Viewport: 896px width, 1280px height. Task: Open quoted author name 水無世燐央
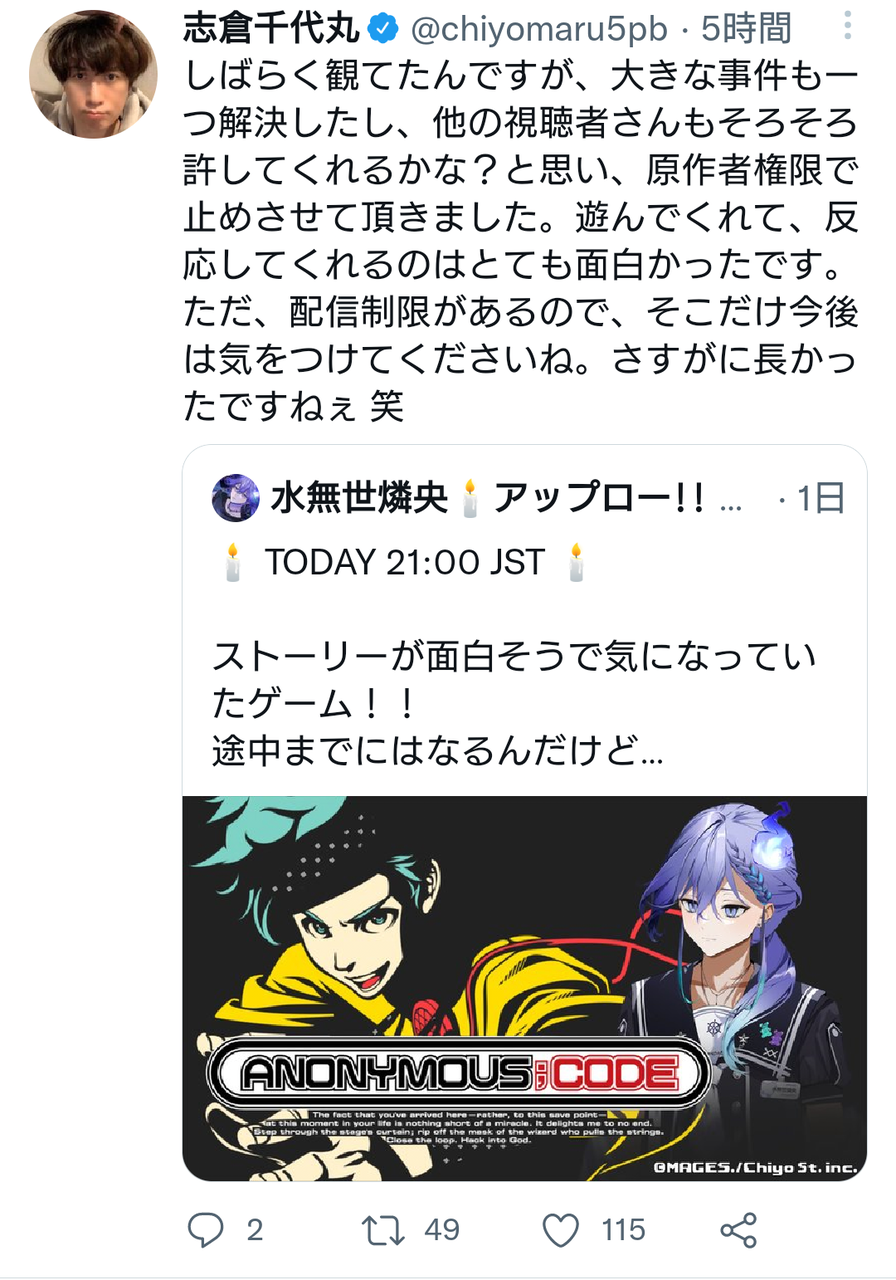pos(358,498)
